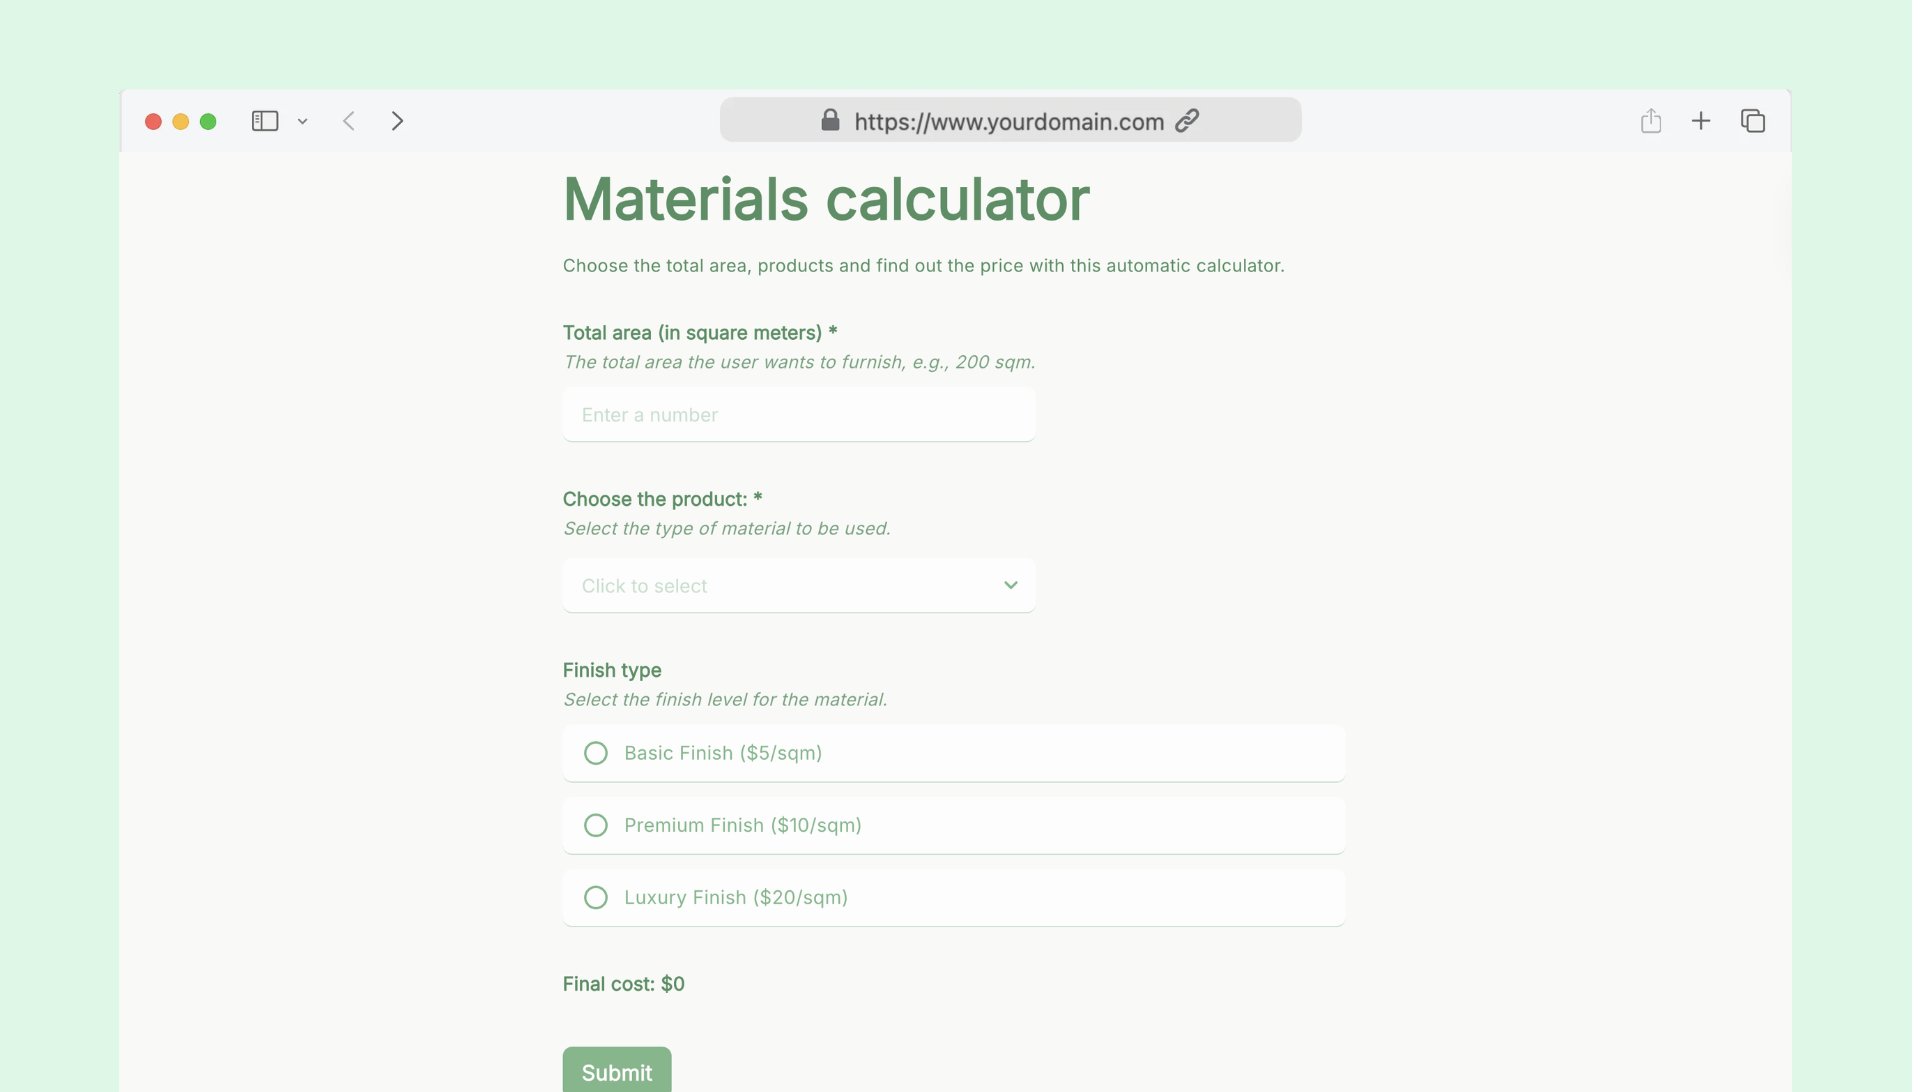1912x1092 pixels.
Task: Click the green fullscreen window button
Action: click(x=208, y=121)
